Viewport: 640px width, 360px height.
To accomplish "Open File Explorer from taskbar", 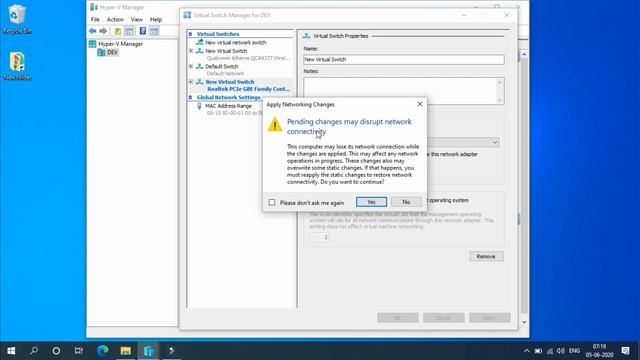I will (x=125, y=351).
